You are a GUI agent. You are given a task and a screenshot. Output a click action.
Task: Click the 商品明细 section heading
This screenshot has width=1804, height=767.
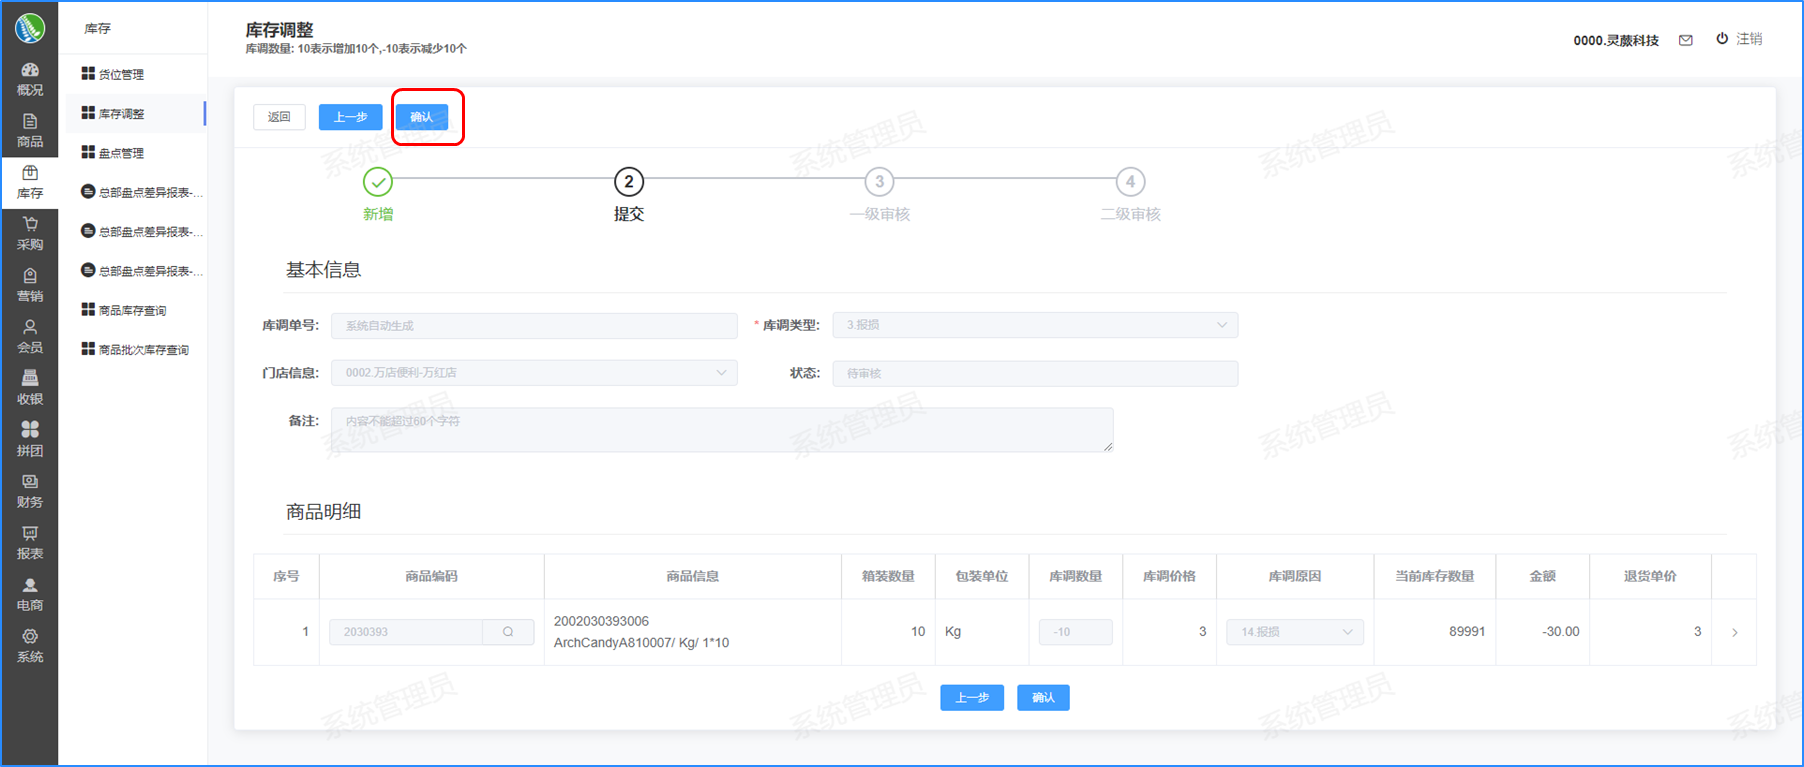(x=323, y=512)
